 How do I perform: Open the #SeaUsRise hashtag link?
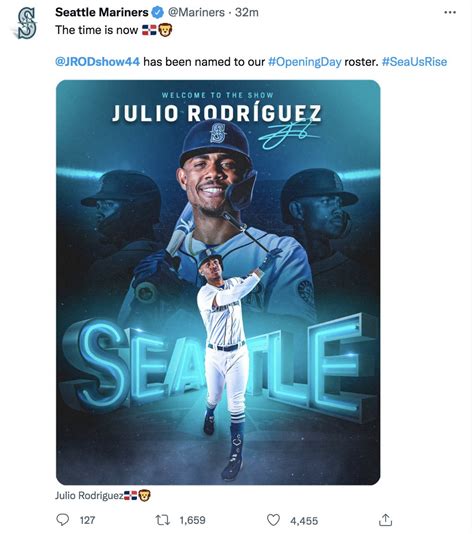point(414,62)
